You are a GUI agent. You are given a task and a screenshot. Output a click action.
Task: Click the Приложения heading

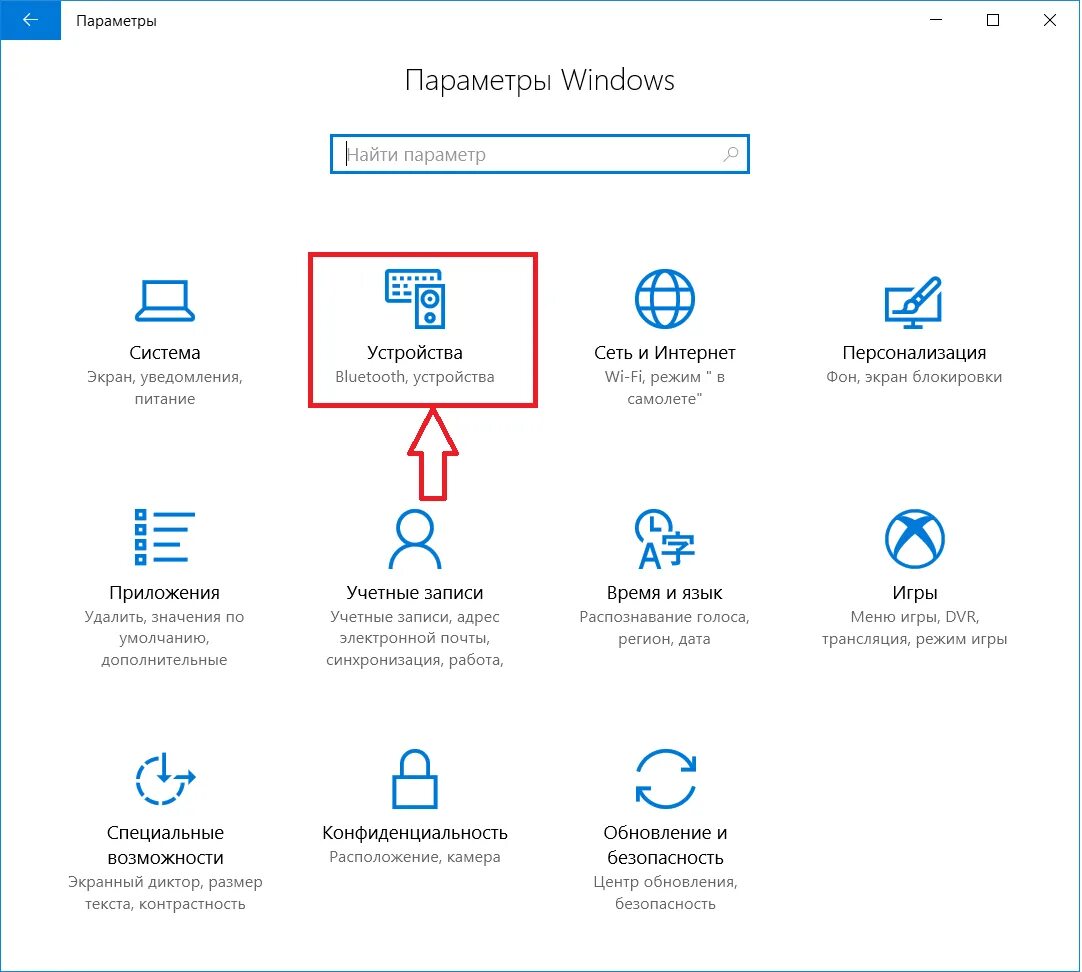(x=165, y=593)
